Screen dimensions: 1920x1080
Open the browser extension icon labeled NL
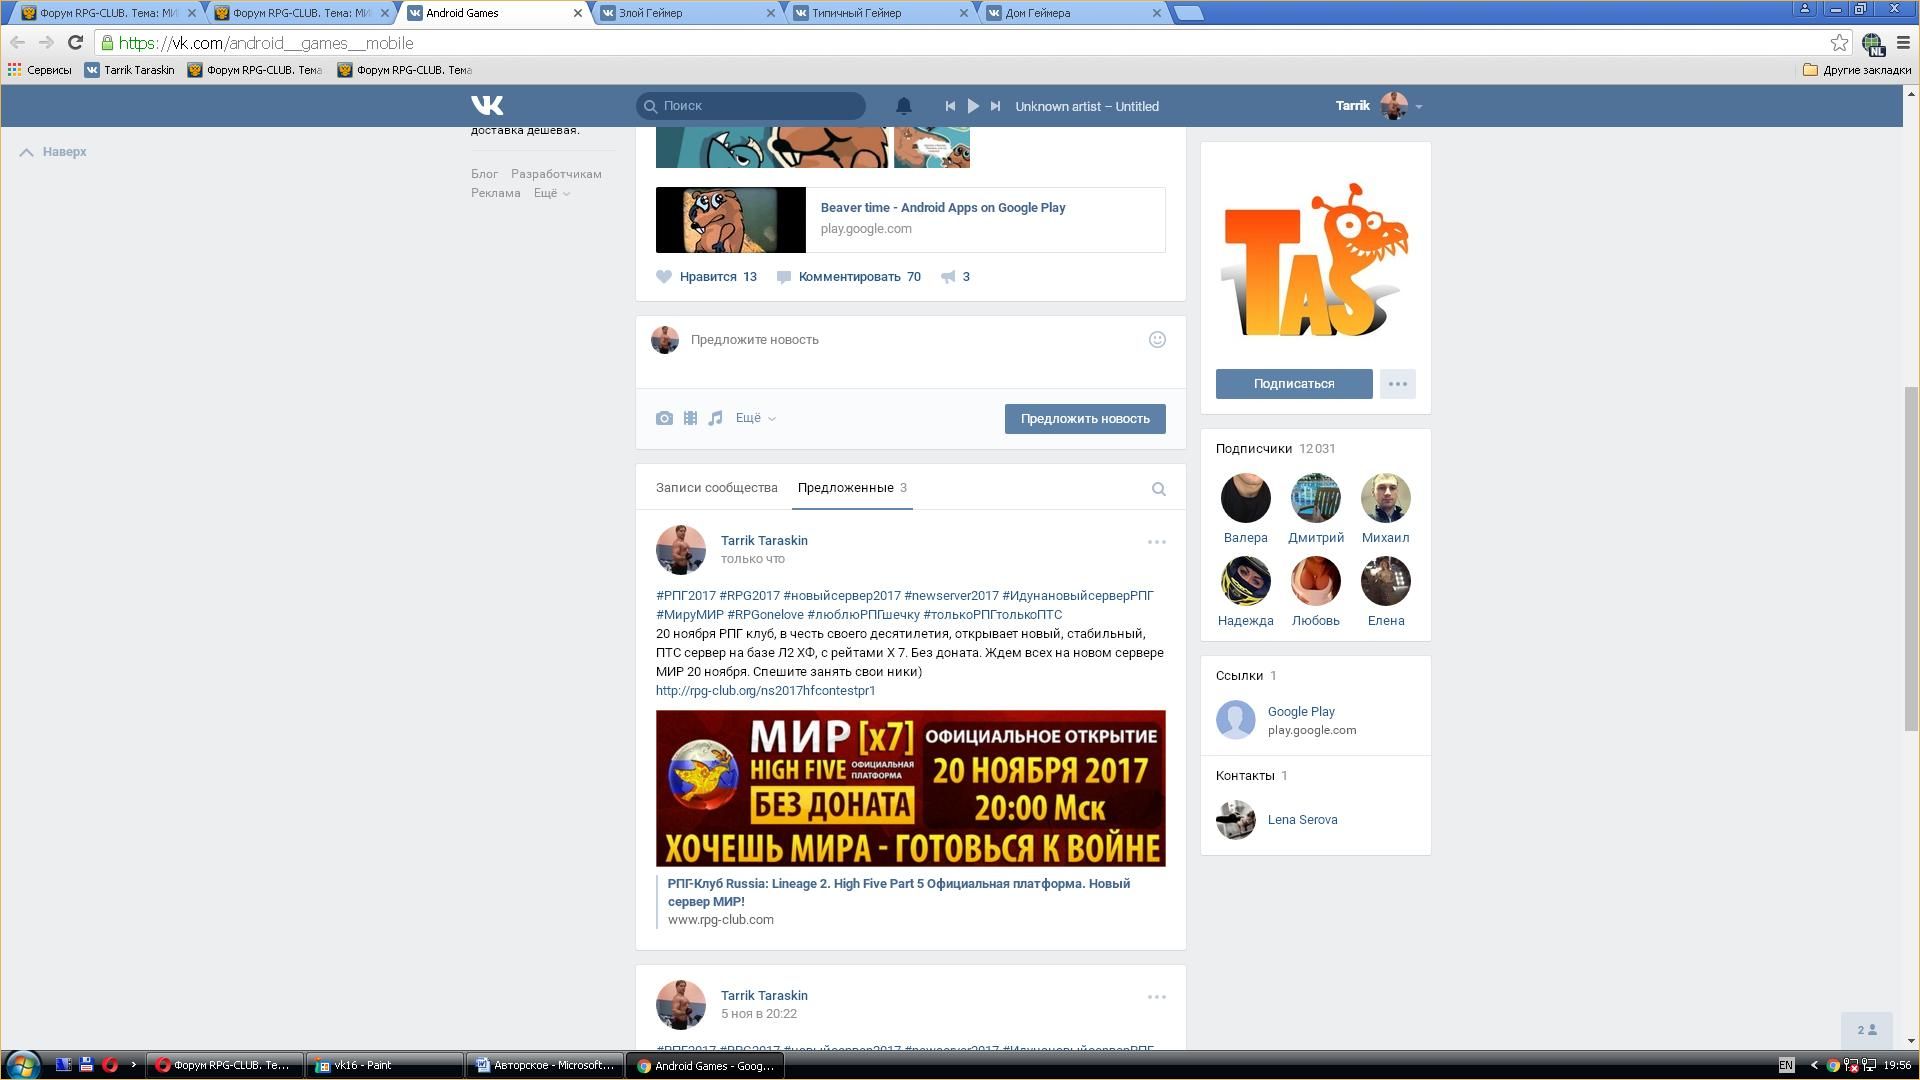(1873, 43)
